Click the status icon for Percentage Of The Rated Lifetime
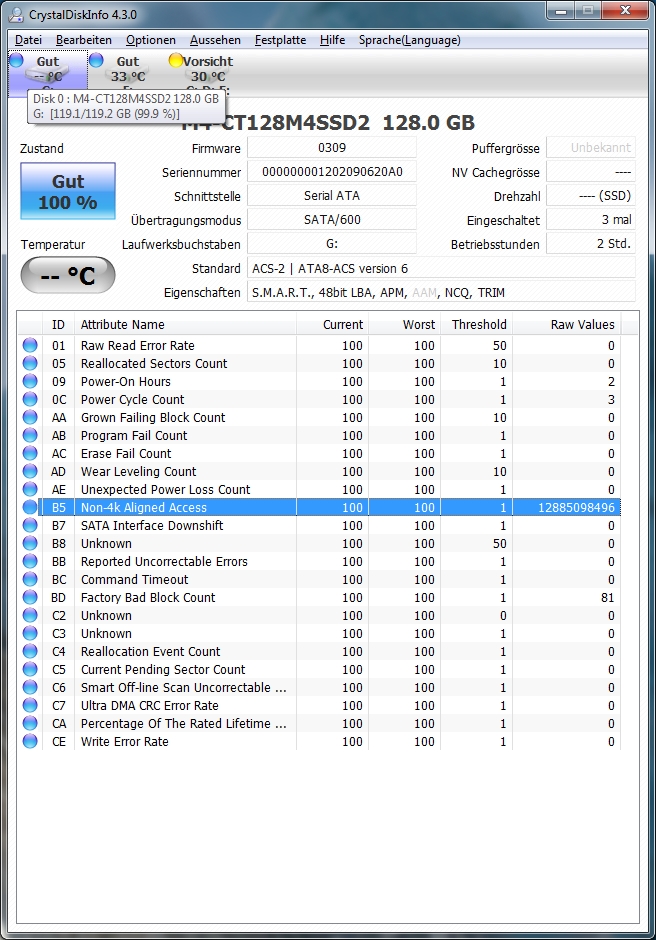Screen dimensions: 656x940 pos(30,723)
